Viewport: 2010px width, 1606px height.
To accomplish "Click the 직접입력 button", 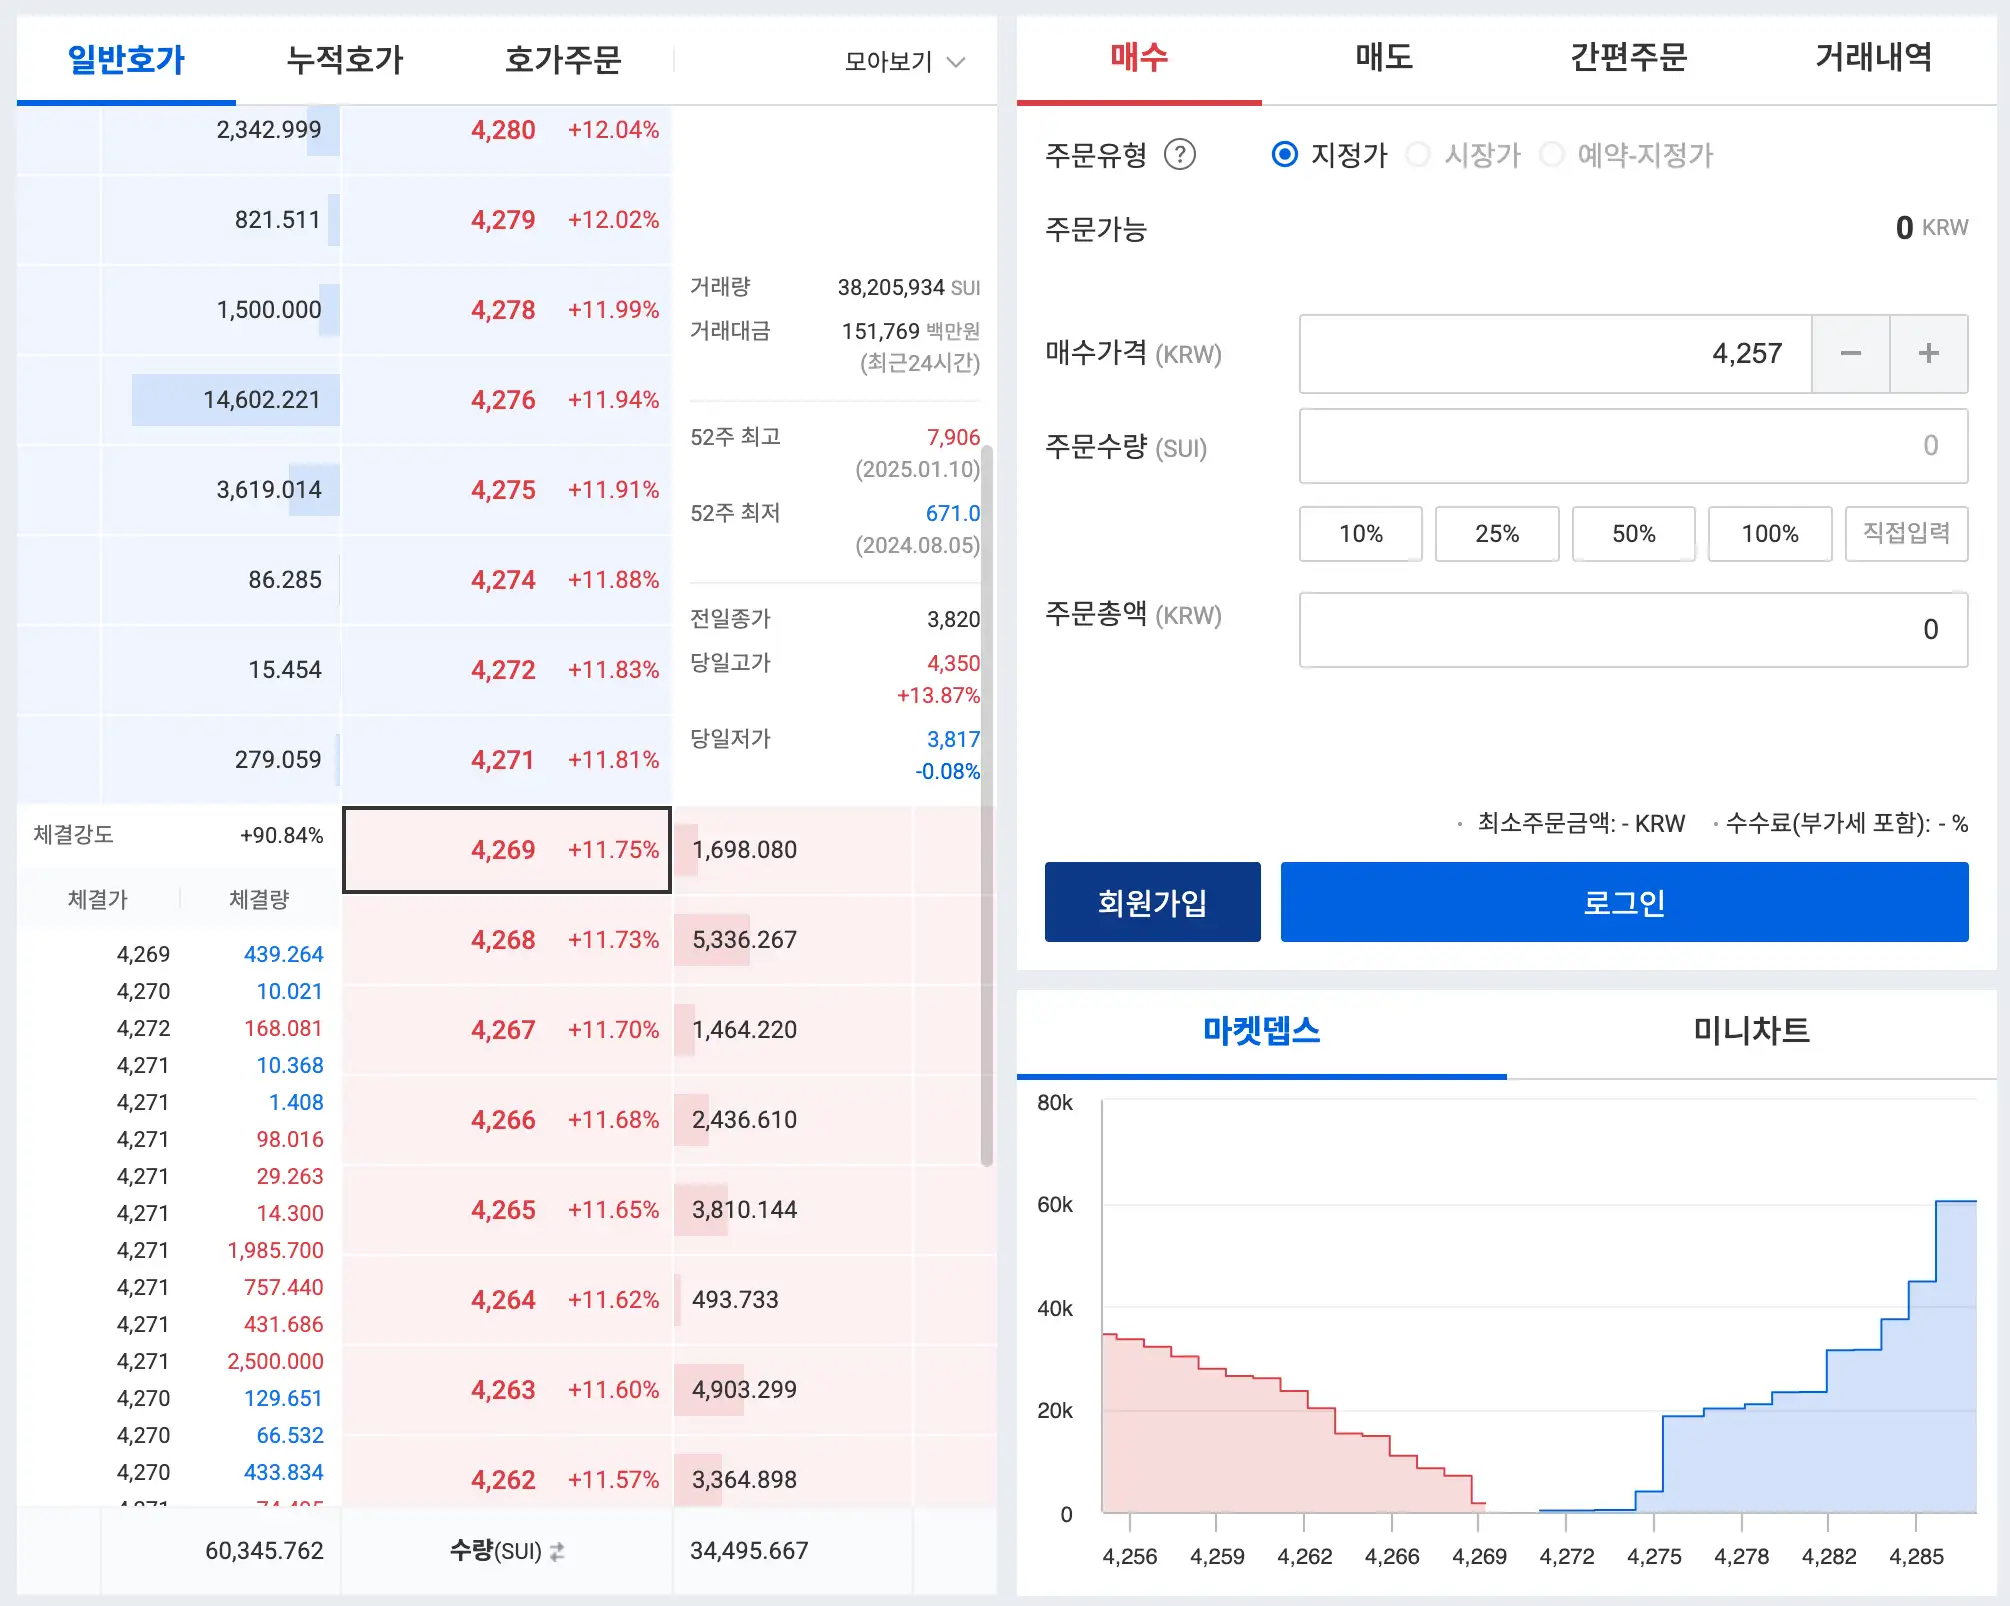I will (x=1906, y=533).
